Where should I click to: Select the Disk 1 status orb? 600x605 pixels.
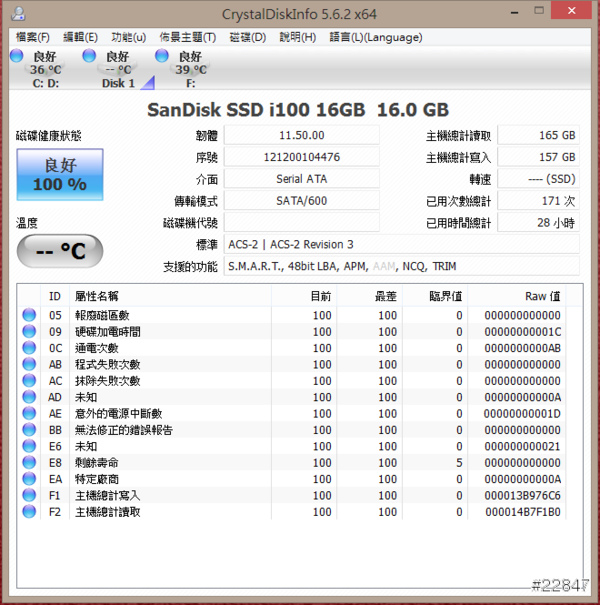(90, 56)
